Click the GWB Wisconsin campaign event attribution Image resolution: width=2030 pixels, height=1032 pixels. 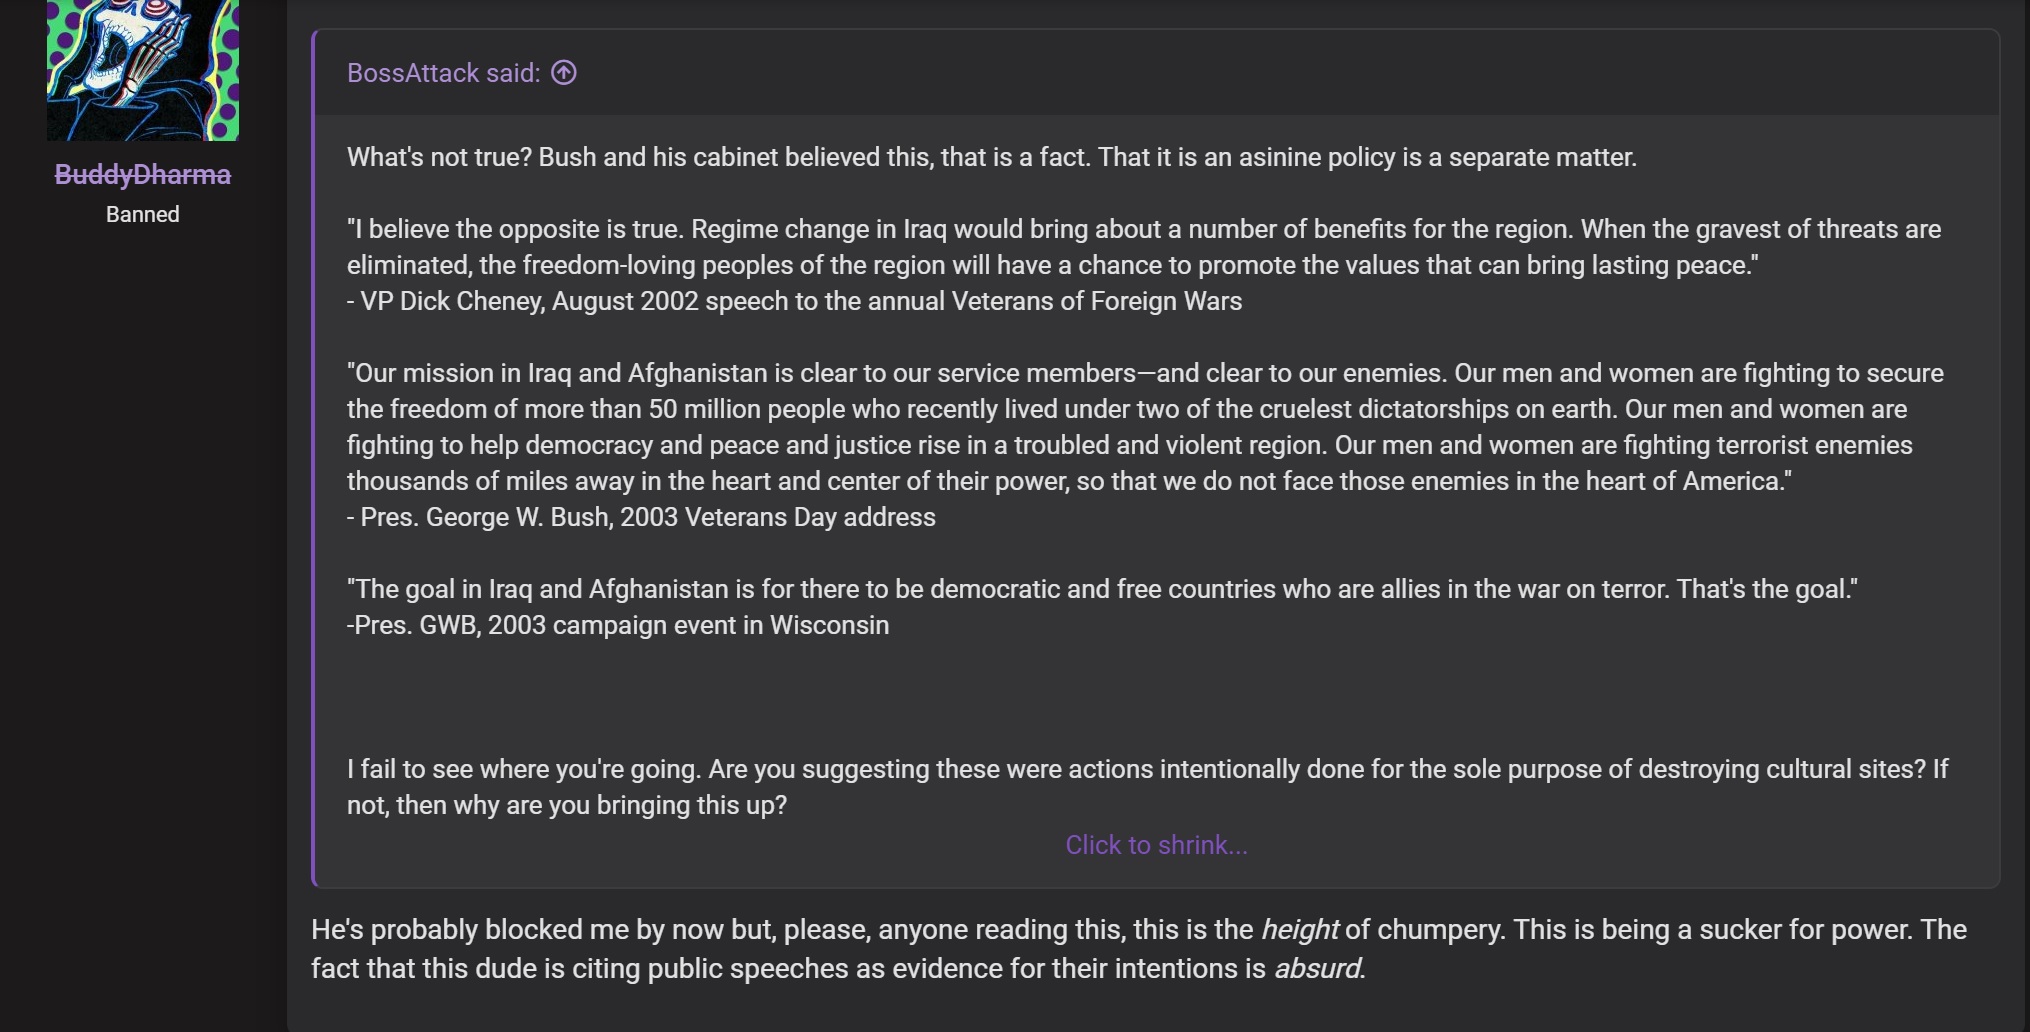[617, 625]
